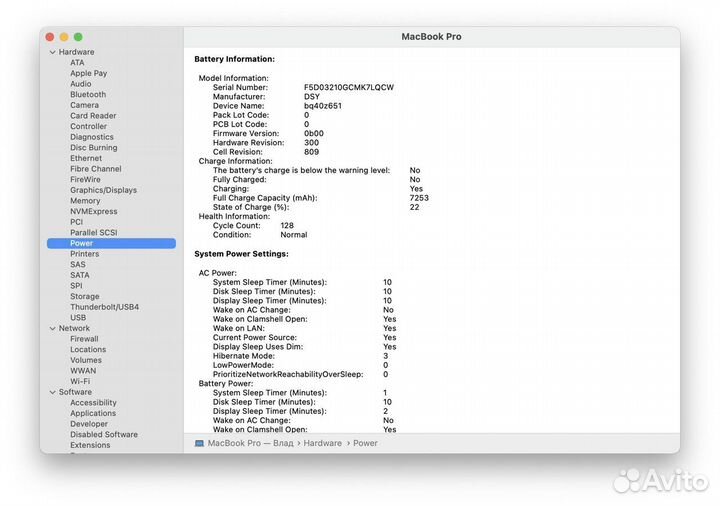Collapse the Network section chevron
This screenshot has width=720, height=506.
pyautogui.click(x=53, y=329)
